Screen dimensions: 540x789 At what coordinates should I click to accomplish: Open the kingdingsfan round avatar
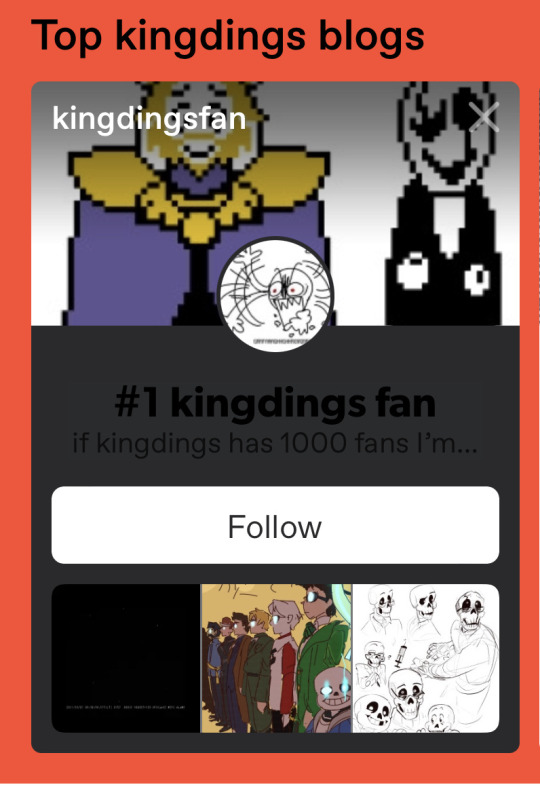tap(275, 294)
